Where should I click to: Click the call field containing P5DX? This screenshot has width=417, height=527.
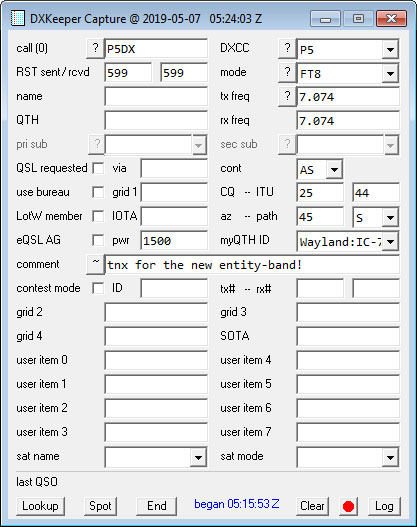(156, 49)
